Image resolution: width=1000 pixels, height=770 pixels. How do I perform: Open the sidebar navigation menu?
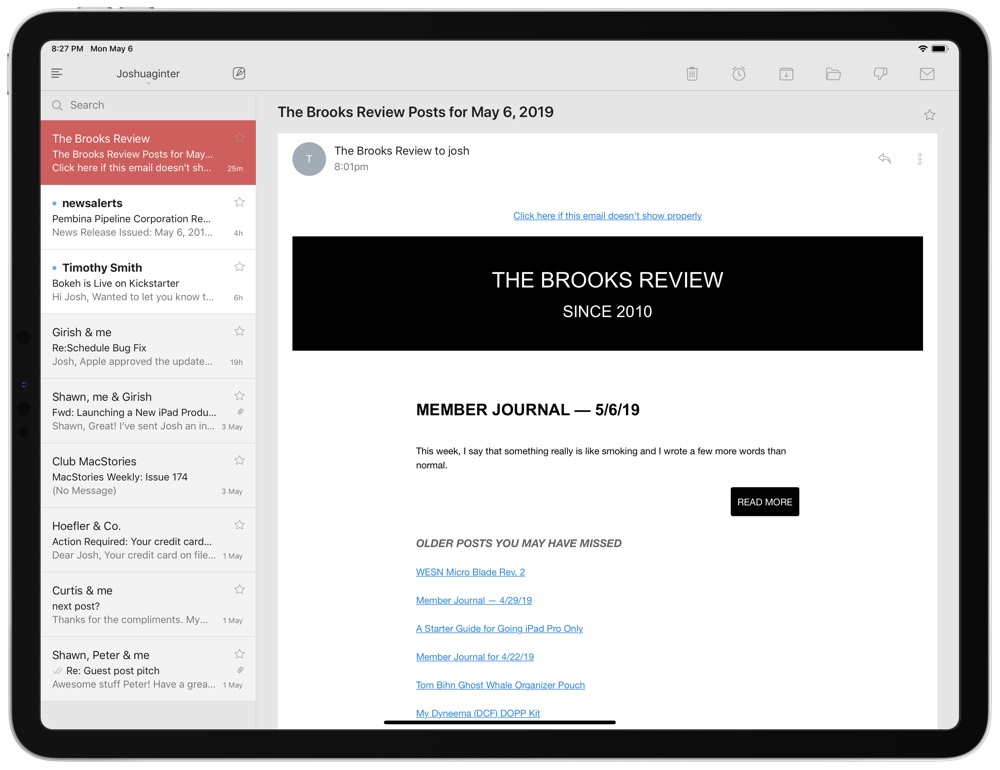(x=57, y=73)
